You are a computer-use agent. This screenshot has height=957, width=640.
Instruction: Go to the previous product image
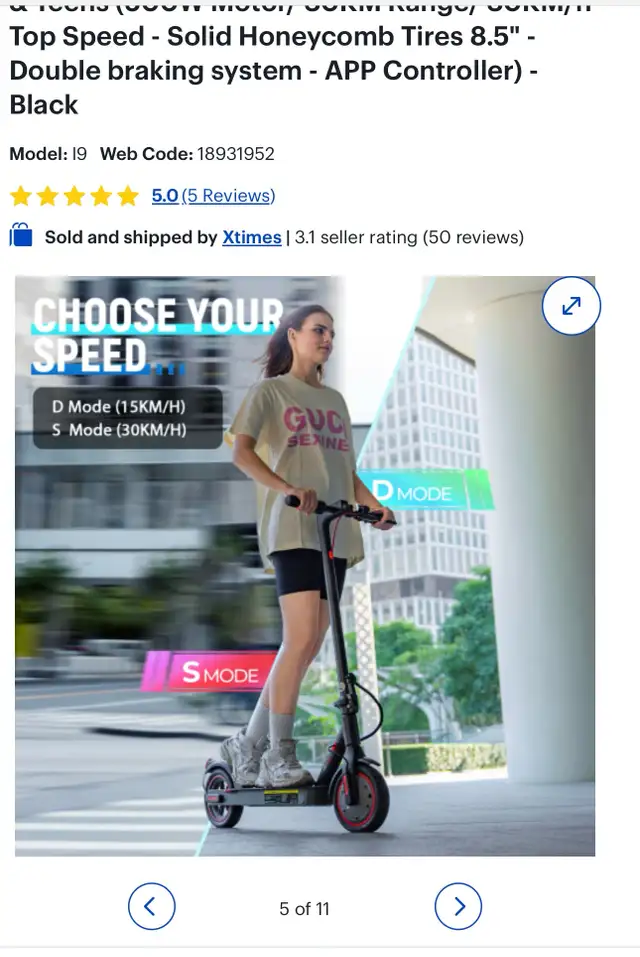[x=151, y=906]
